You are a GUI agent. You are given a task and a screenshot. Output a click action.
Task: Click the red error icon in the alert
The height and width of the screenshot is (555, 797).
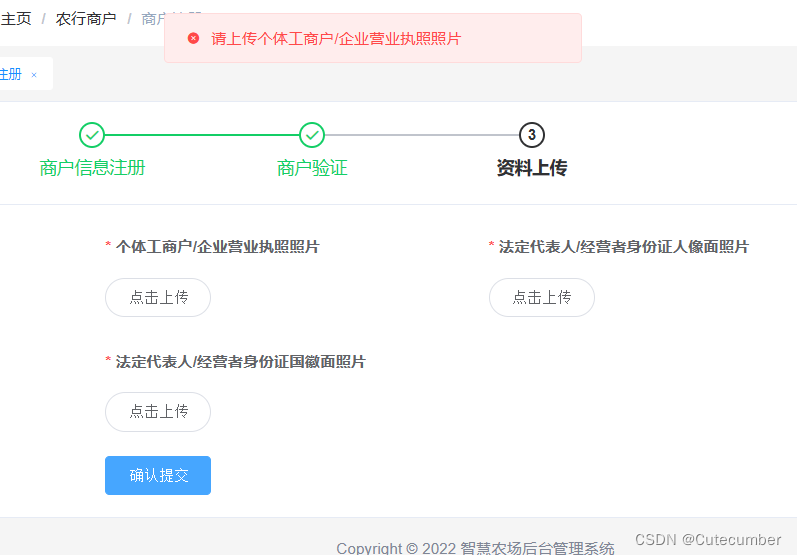(x=193, y=38)
